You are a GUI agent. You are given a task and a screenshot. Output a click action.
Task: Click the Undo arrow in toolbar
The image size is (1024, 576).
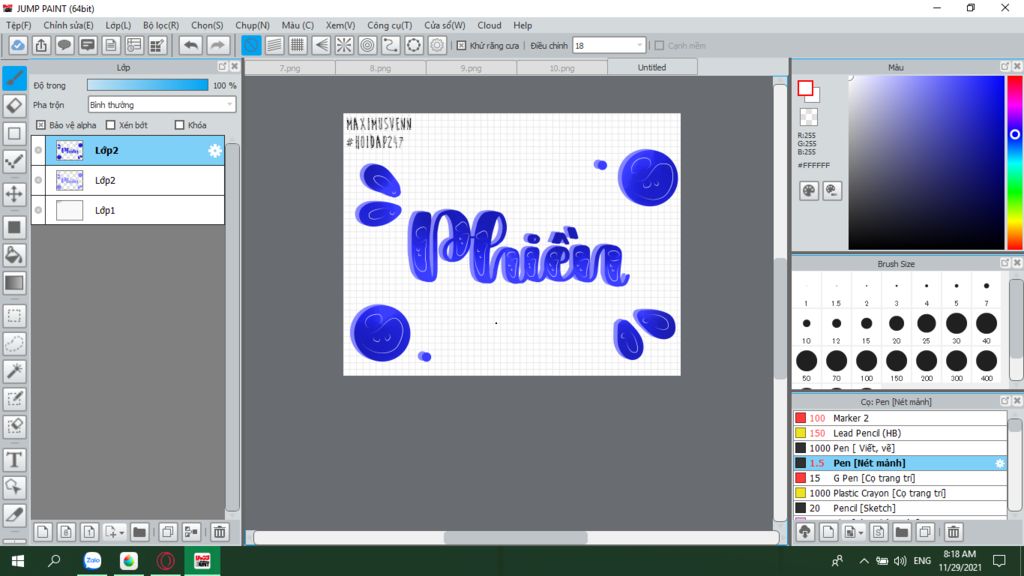191,45
